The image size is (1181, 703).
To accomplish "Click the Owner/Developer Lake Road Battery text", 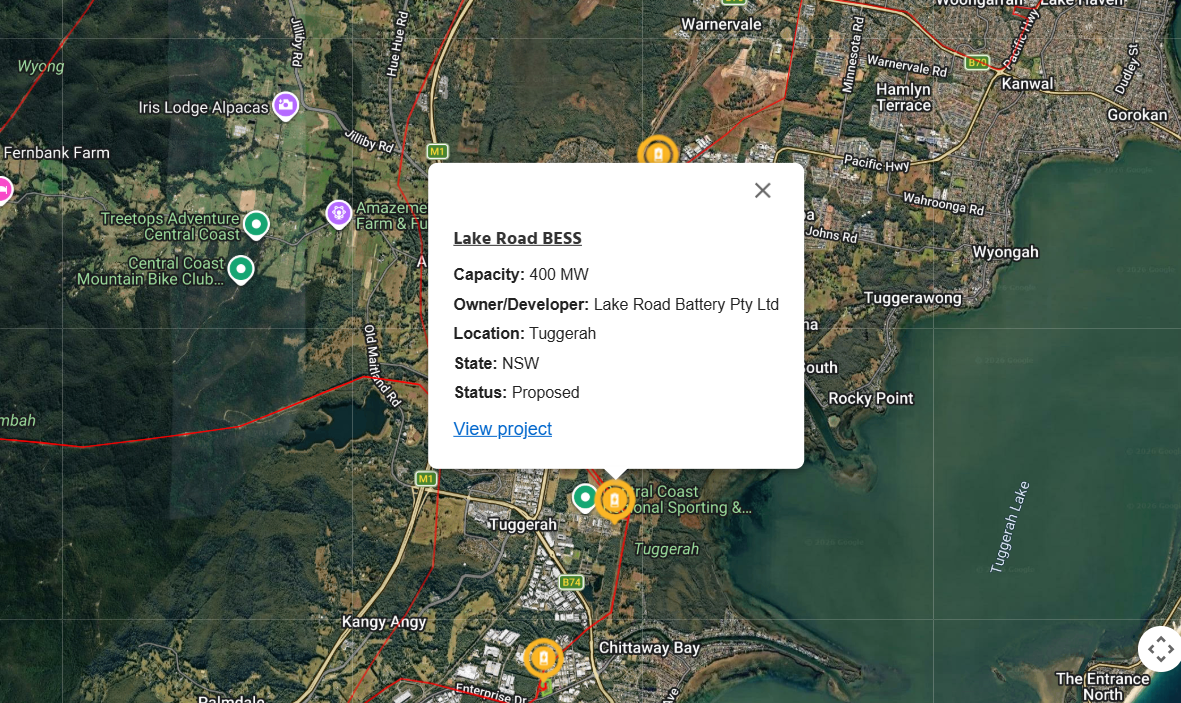I will tap(616, 304).
